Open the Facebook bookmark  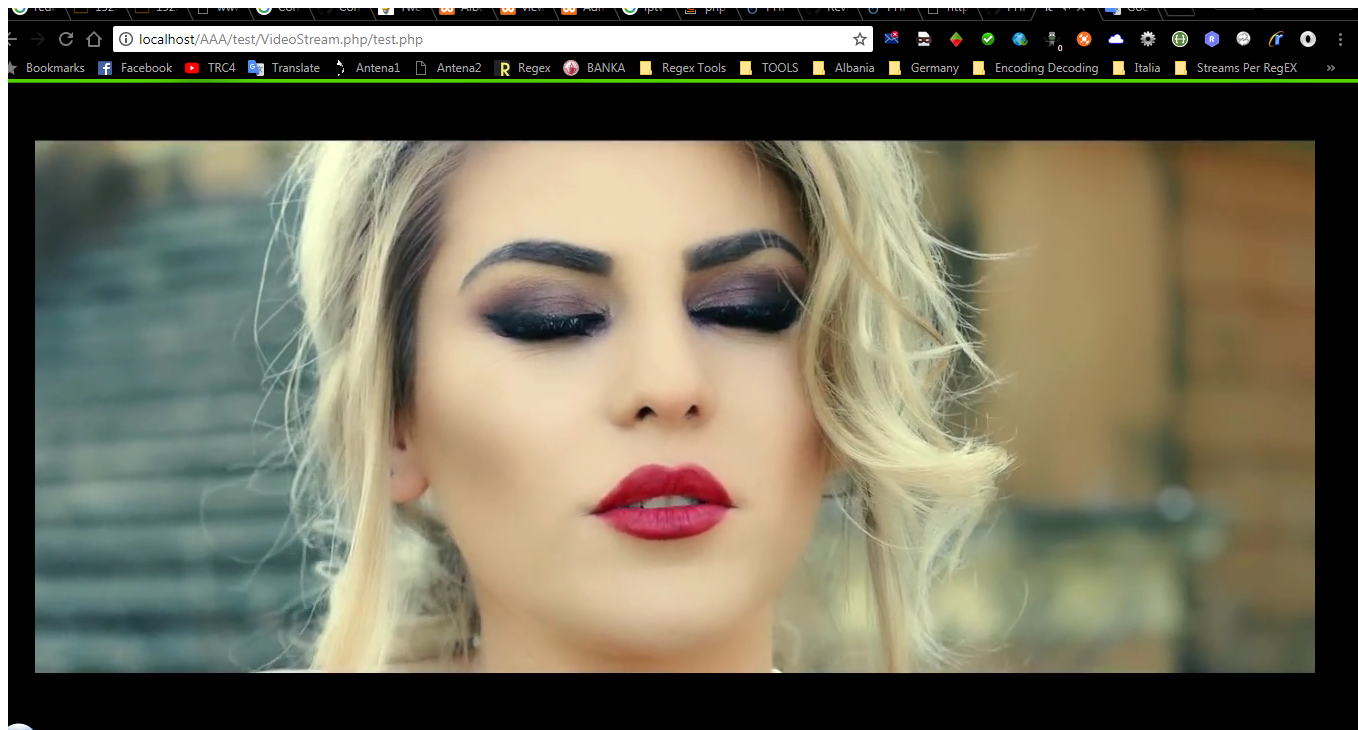point(135,68)
